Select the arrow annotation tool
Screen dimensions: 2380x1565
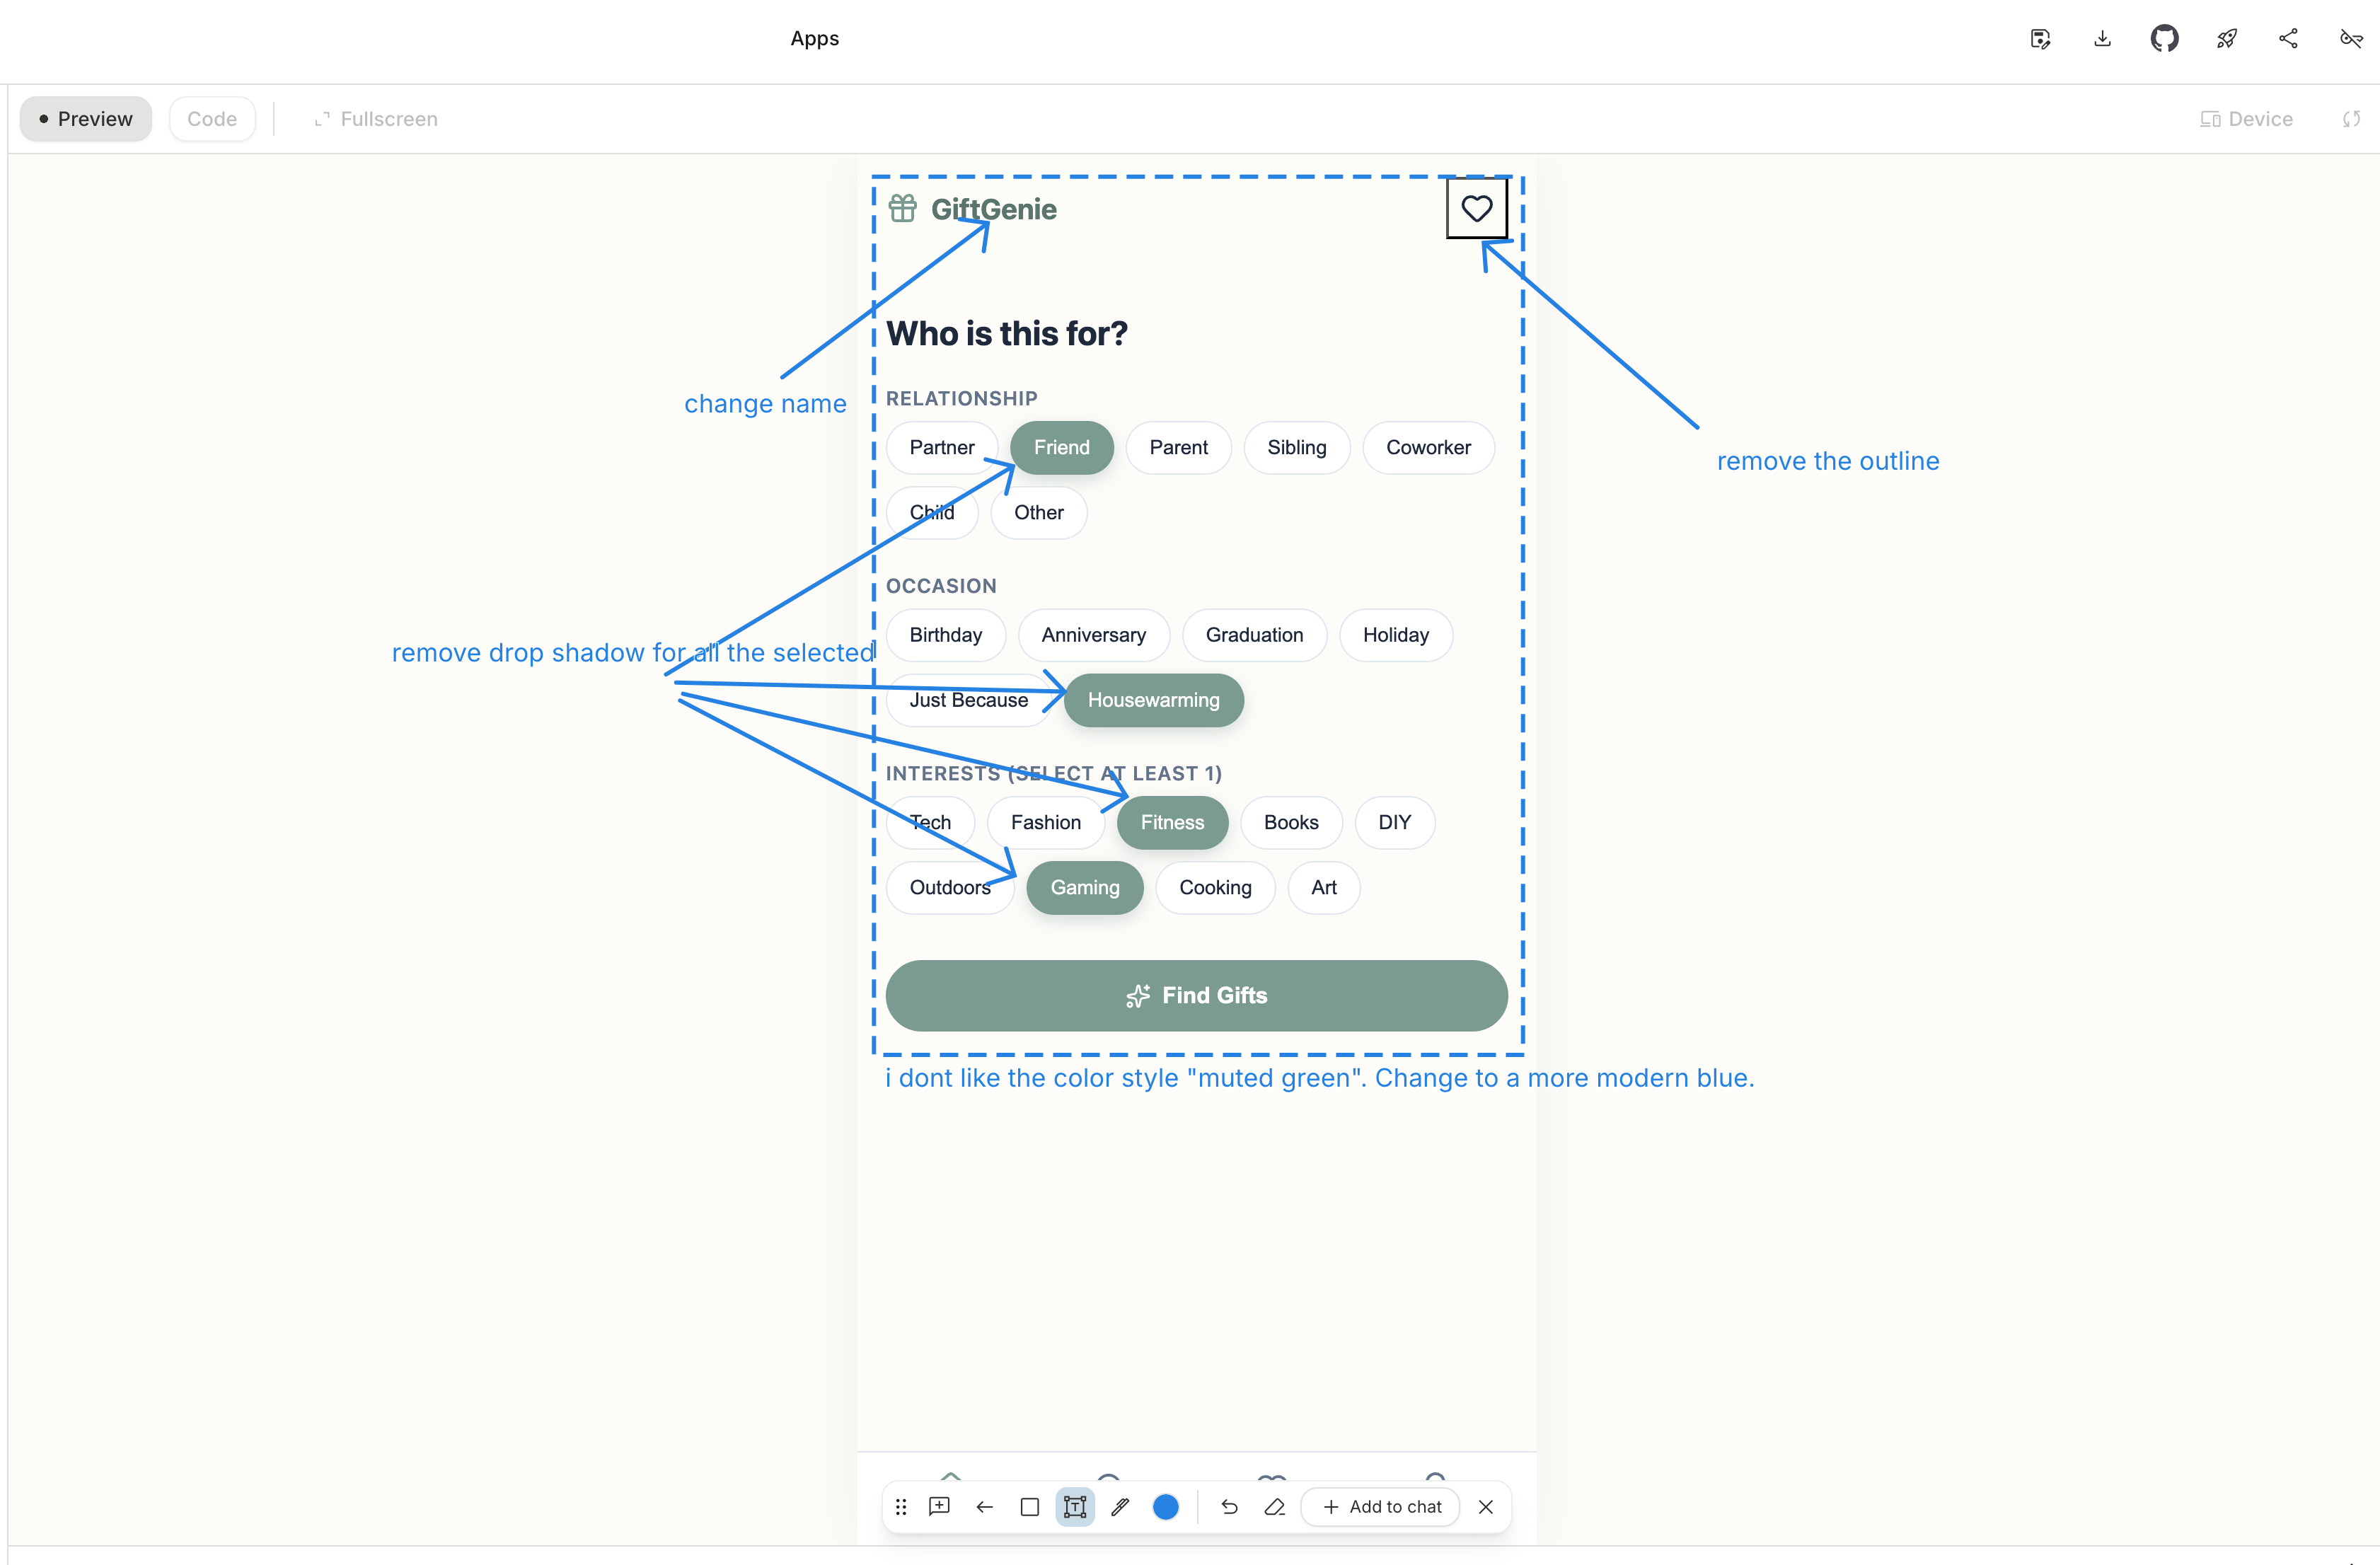(984, 1507)
